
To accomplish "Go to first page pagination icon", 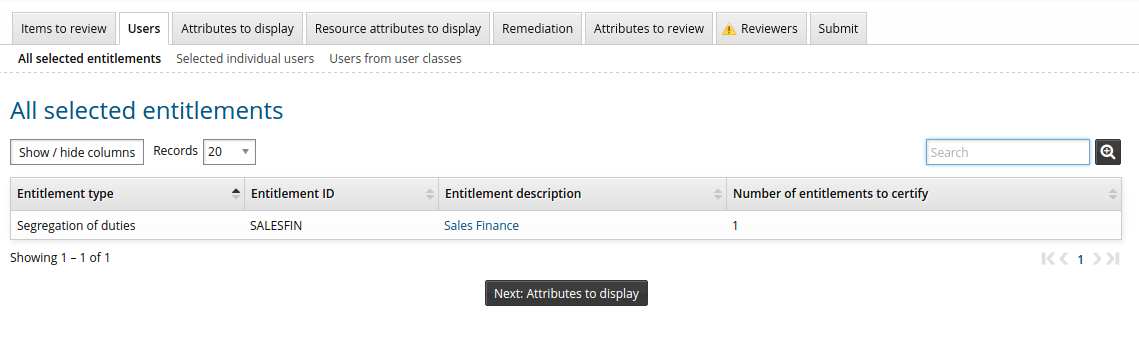I will [1047, 258].
